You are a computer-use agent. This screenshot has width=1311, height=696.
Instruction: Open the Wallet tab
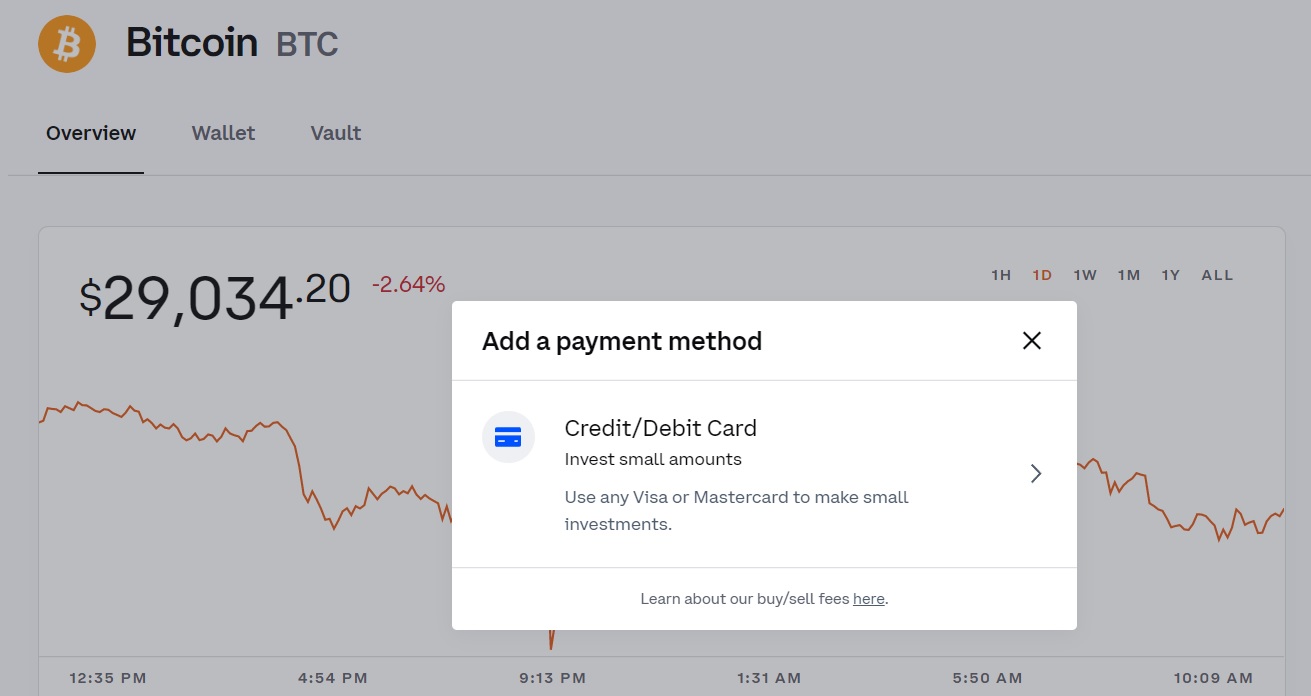pyautogui.click(x=223, y=133)
